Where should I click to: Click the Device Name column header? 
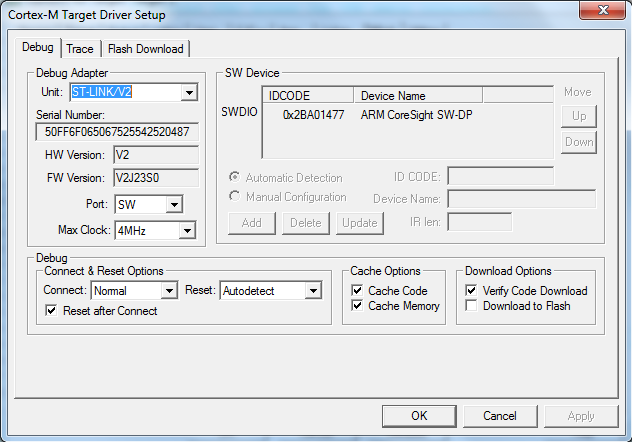418,95
